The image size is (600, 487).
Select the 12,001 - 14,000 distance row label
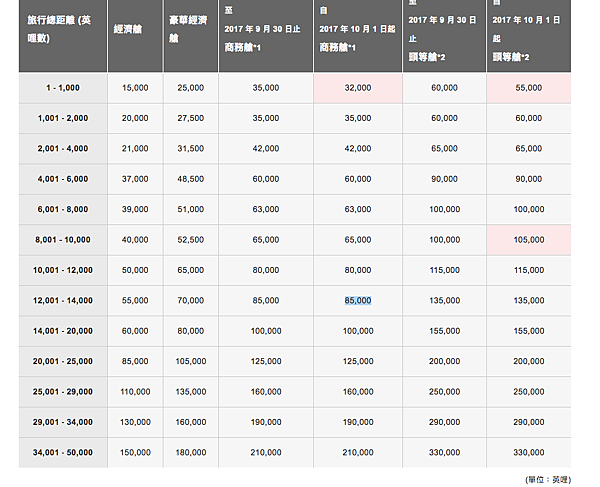pyautogui.click(x=63, y=301)
